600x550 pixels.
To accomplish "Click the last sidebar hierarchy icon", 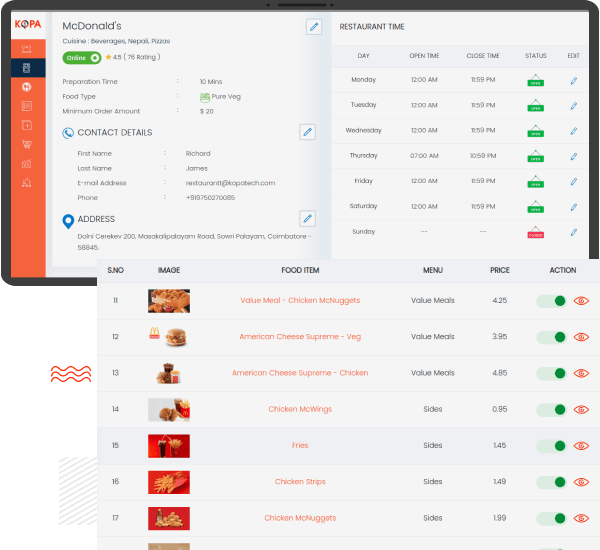I will [26, 183].
